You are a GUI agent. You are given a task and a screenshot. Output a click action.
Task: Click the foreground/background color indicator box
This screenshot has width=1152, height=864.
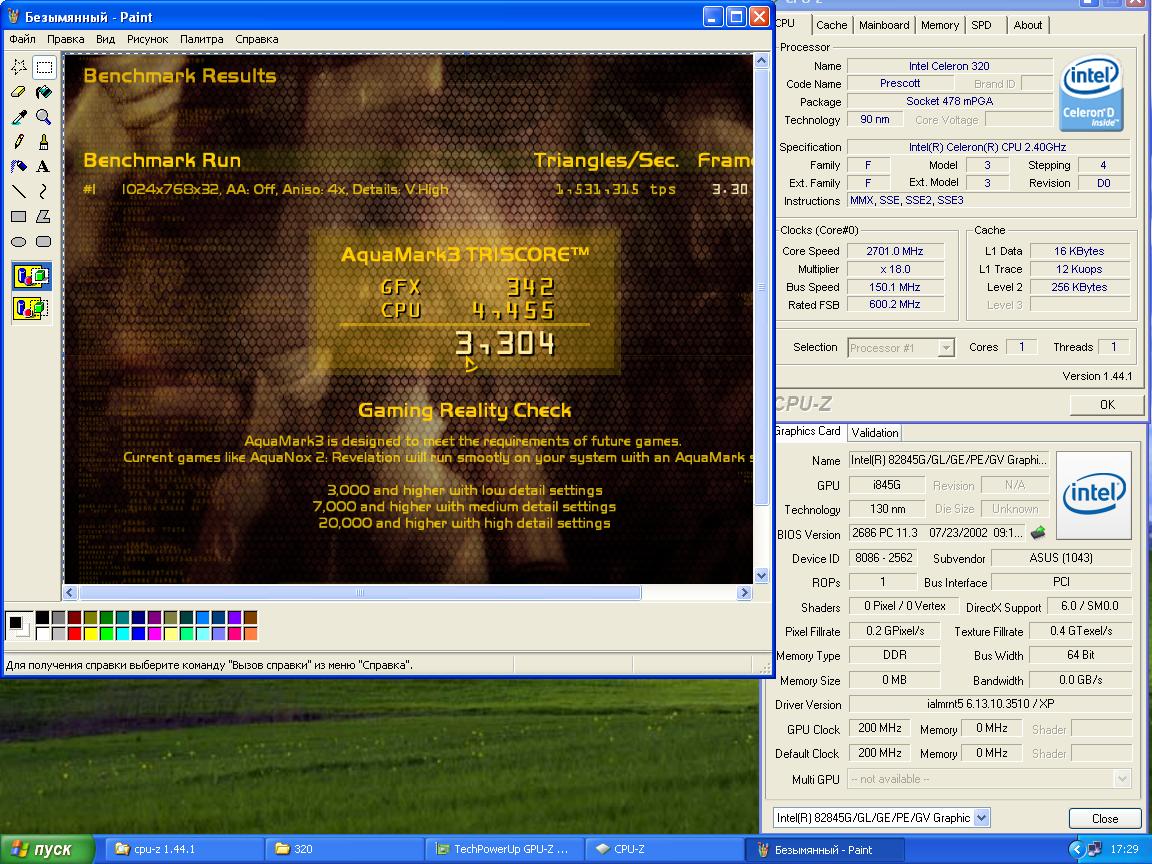(18, 625)
